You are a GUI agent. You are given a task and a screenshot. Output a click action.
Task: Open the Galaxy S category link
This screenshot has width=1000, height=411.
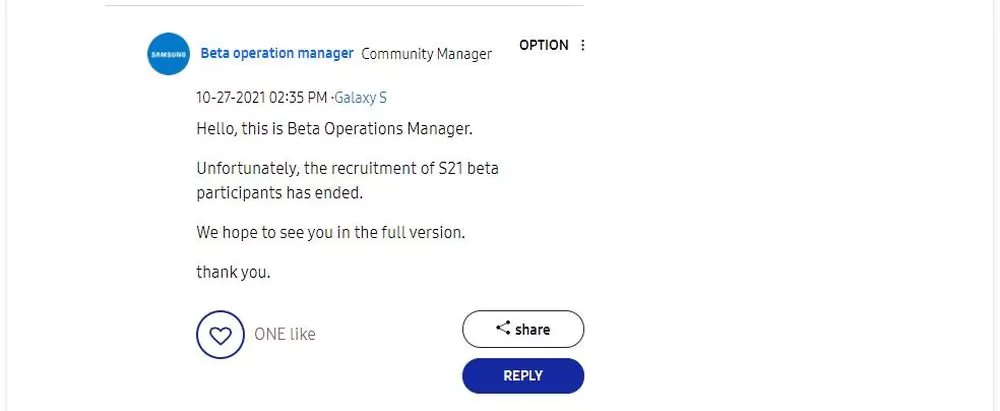pos(360,98)
